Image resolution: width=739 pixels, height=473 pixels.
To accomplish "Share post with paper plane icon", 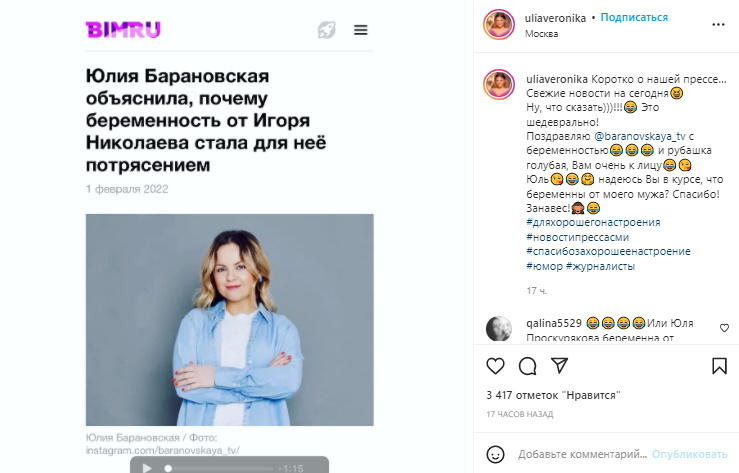I will [x=559, y=366].
